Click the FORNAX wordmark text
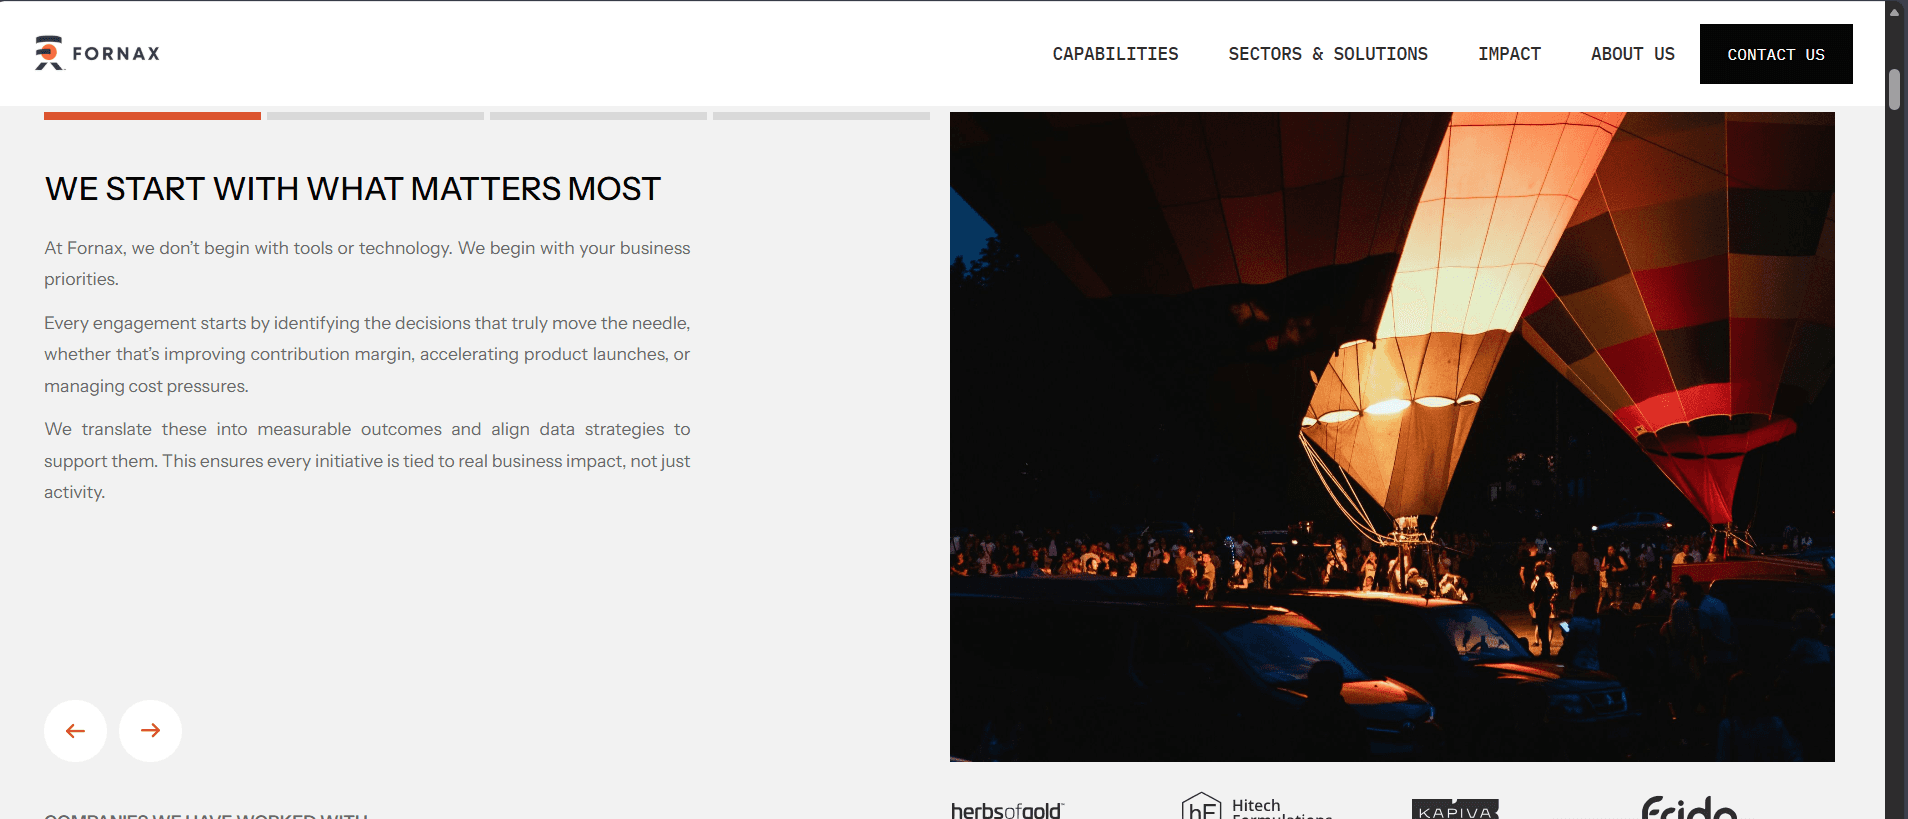1908x819 pixels. [x=116, y=54]
